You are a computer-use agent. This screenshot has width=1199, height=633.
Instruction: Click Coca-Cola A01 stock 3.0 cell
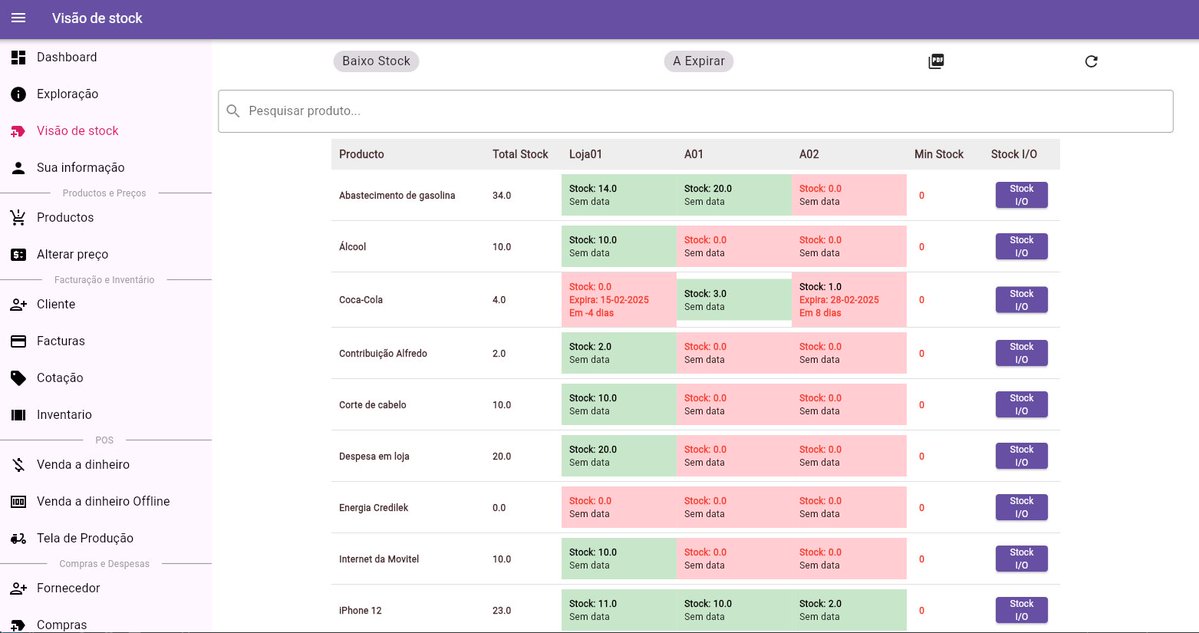click(734, 300)
